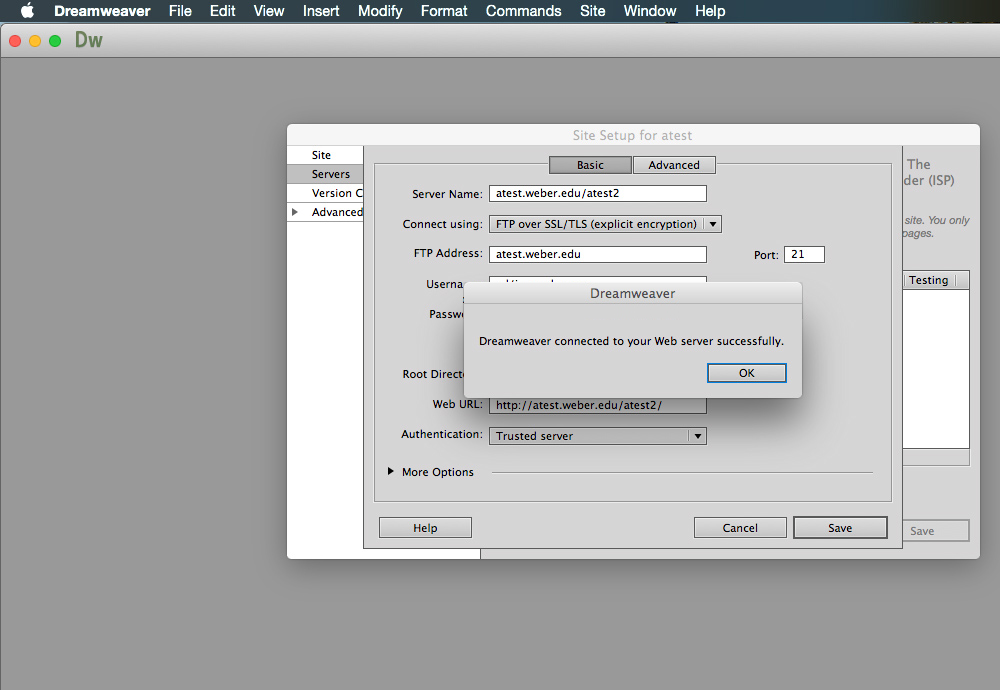Switch to the Advanced tab

pos(674,165)
